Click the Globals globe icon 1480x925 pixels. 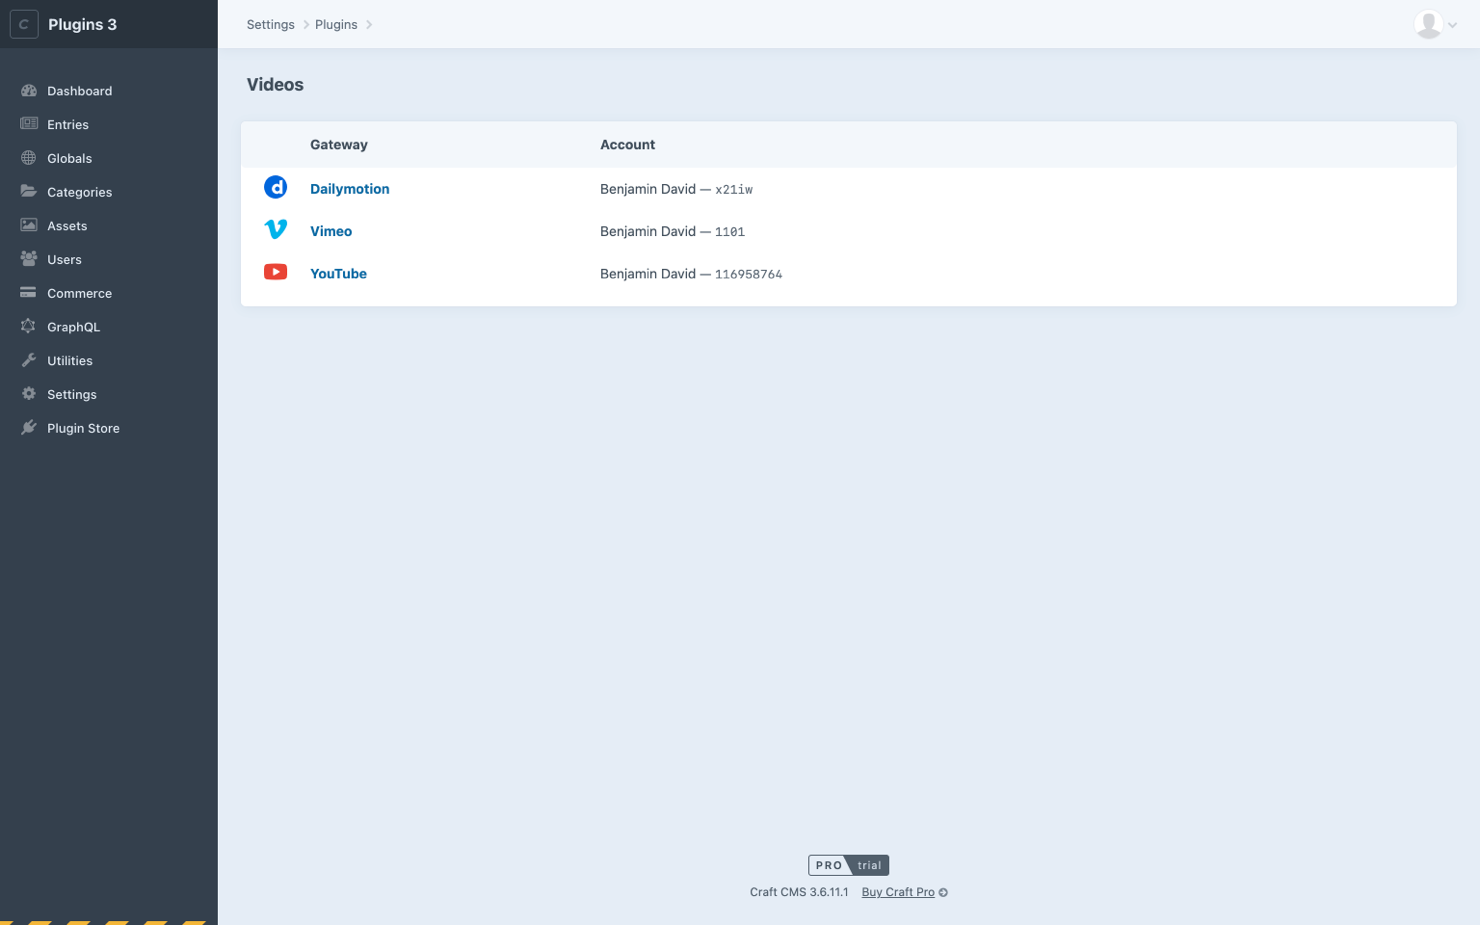point(29,158)
